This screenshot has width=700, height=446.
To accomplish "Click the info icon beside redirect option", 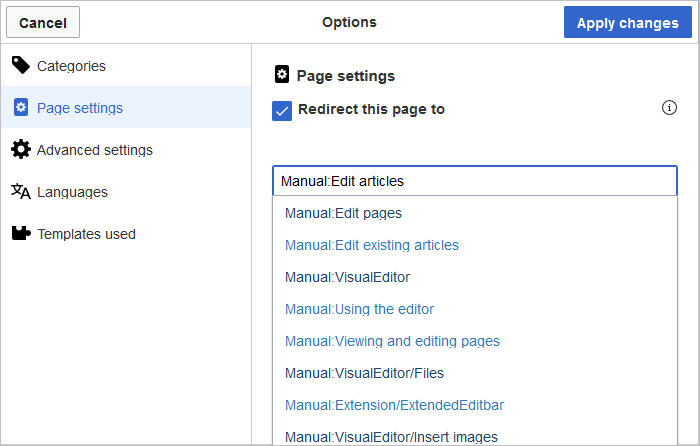I will point(670,108).
